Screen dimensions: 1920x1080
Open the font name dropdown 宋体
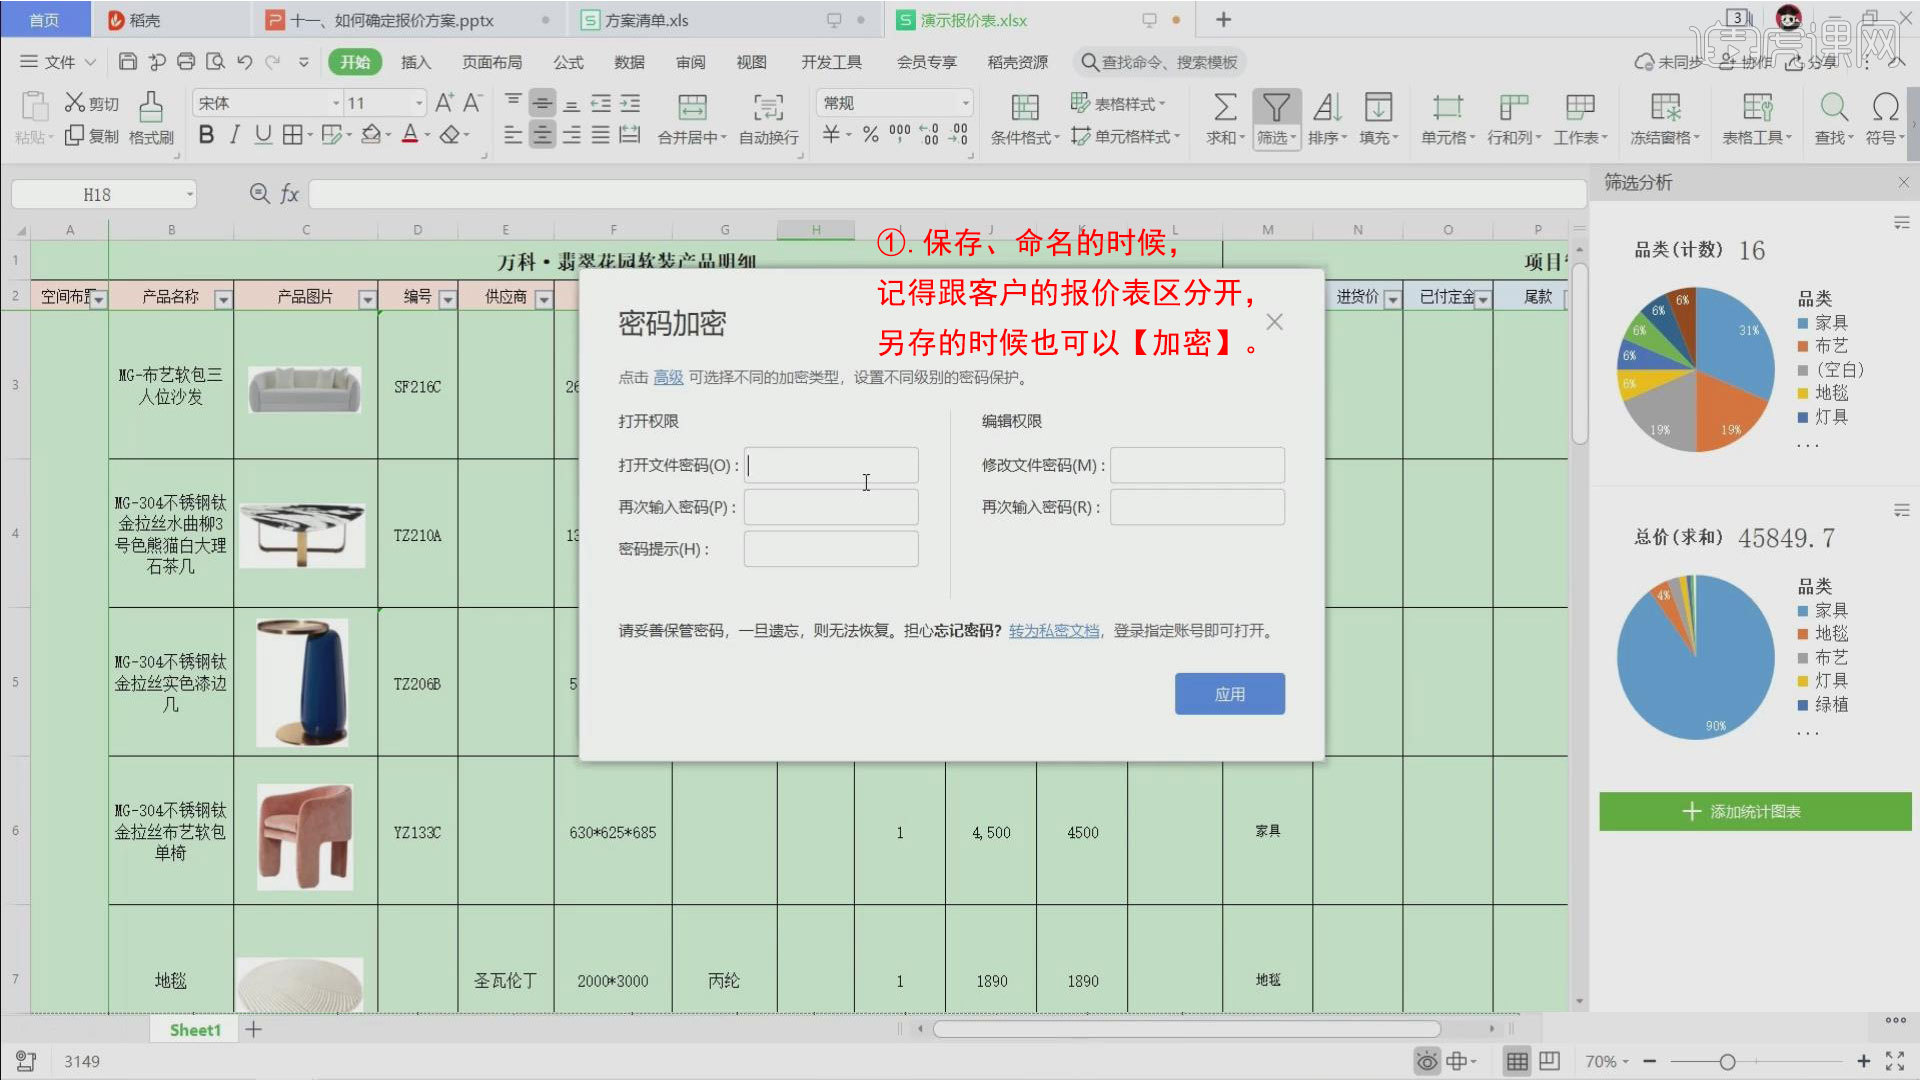point(336,103)
